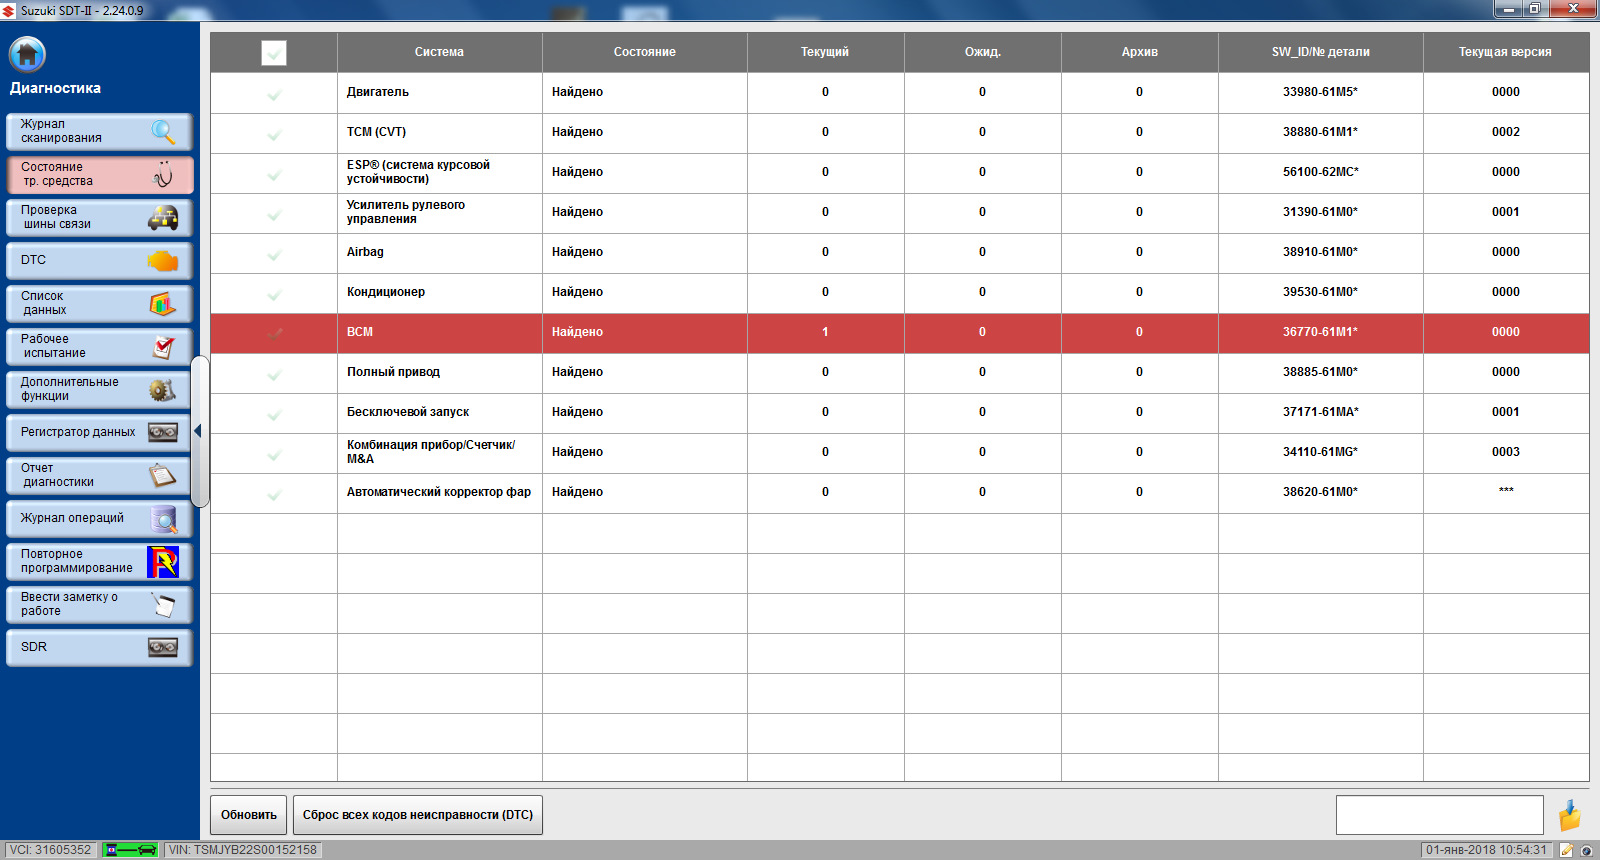The width and height of the screenshot is (1600, 860).
Task: Open Рабочее испытание menu item
Action: point(99,346)
